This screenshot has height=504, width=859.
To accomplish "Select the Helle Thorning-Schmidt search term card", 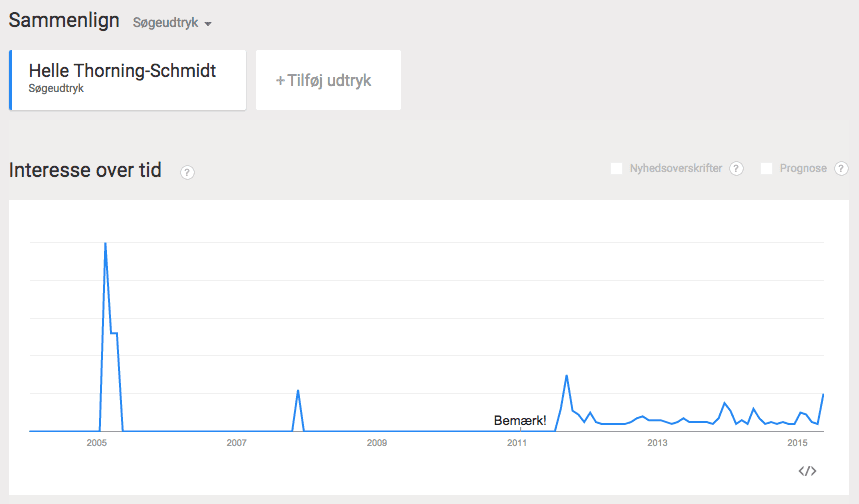I will [128, 79].
